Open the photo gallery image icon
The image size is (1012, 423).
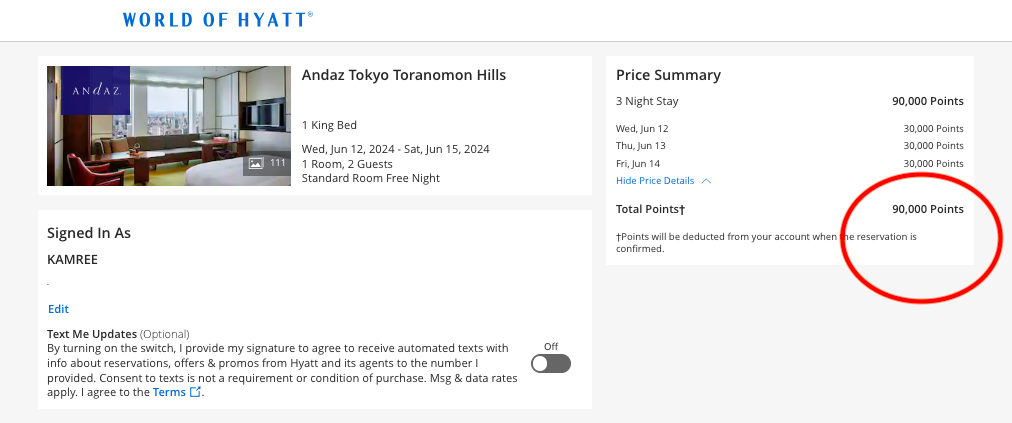(256, 163)
